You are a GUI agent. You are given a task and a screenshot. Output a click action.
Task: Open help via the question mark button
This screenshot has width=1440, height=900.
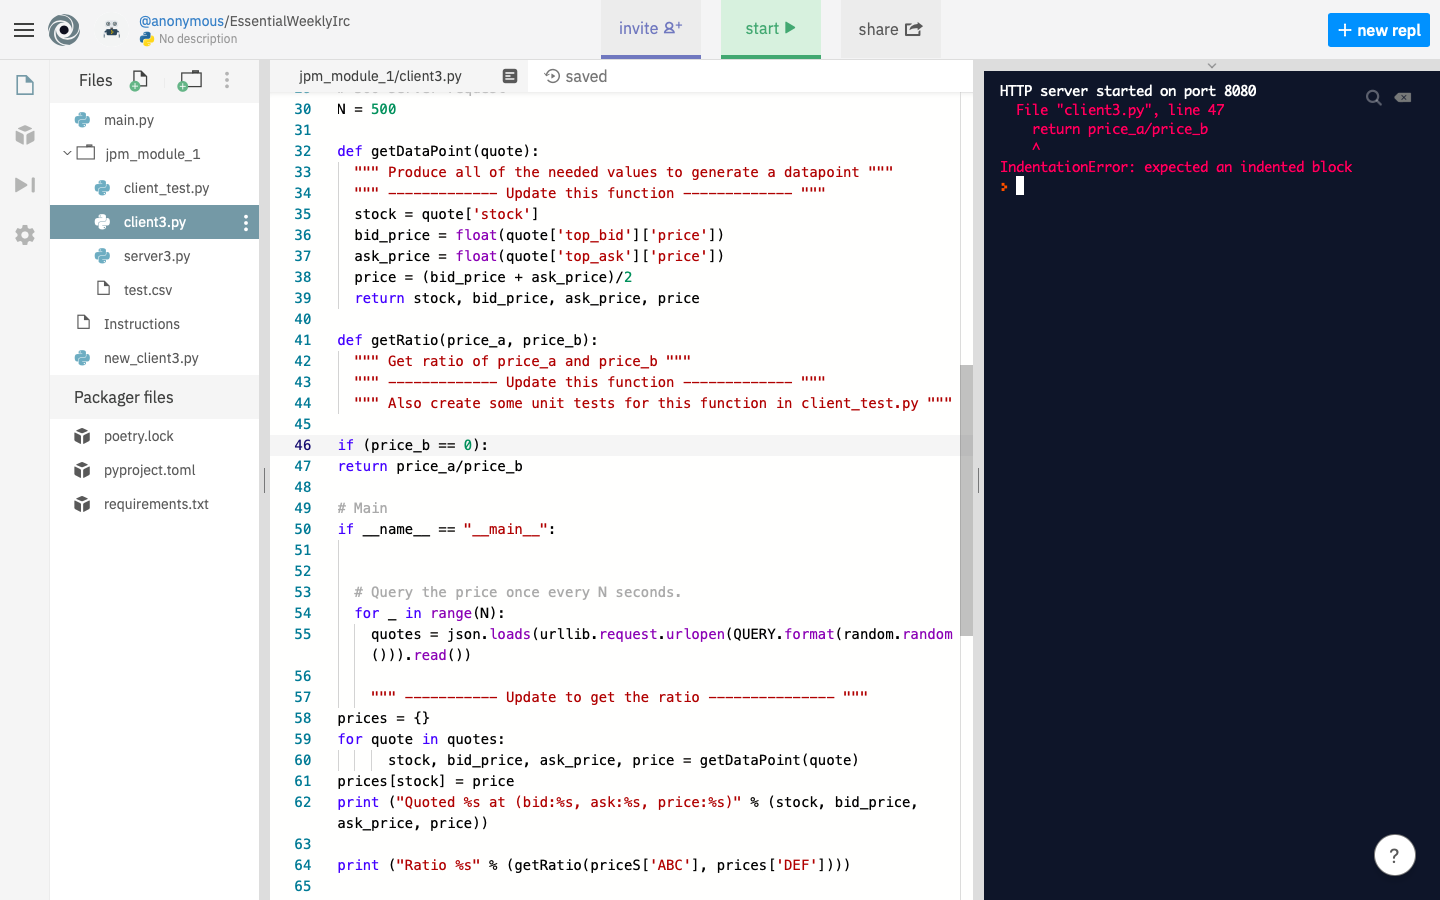tap(1394, 855)
